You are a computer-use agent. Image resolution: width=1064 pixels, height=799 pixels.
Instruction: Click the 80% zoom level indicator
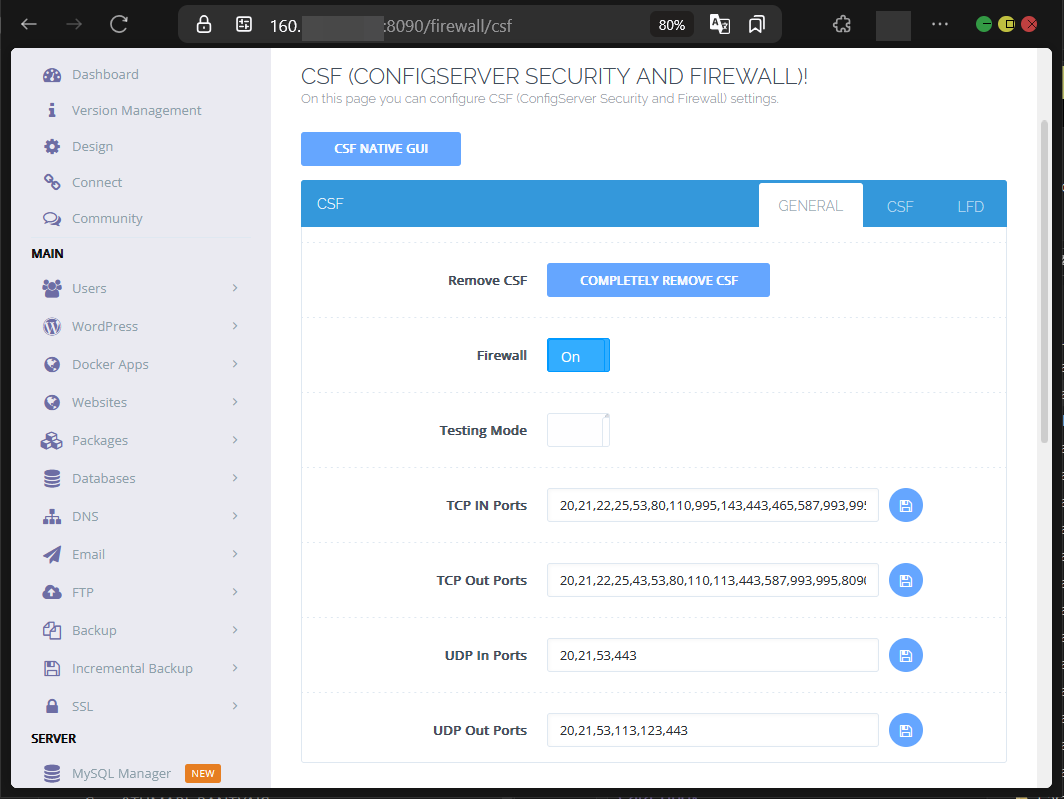(x=672, y=25)
